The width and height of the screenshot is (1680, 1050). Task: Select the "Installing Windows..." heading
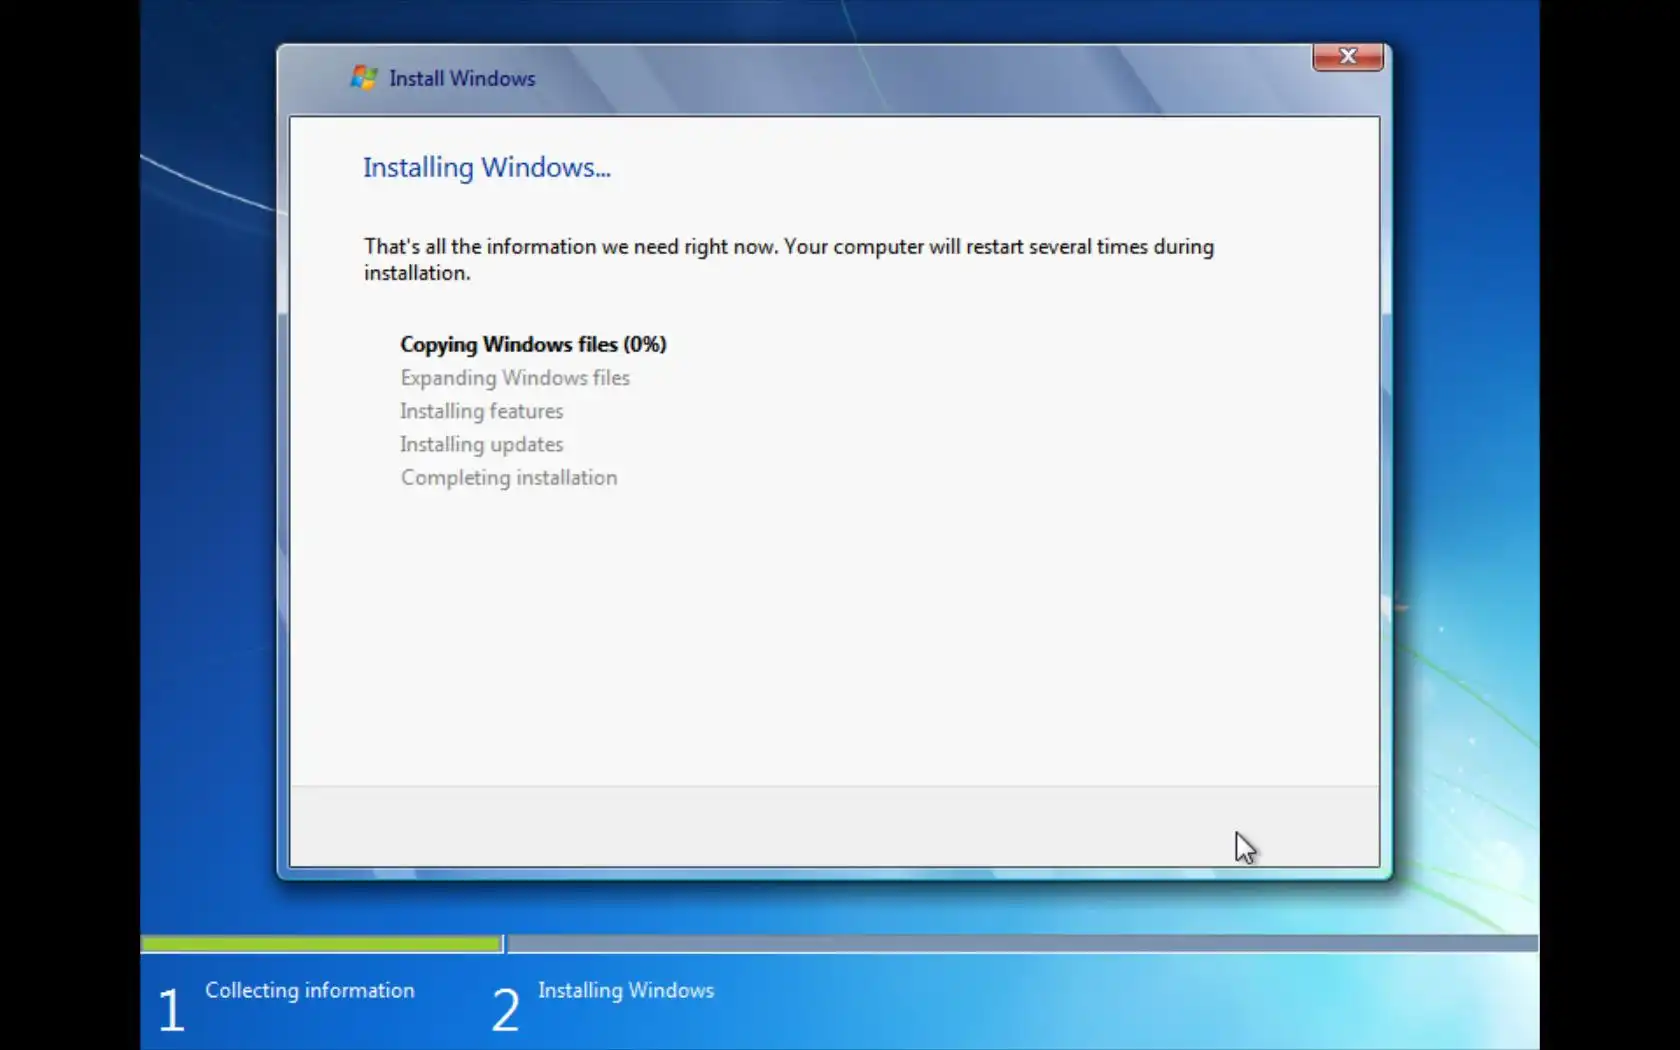click(487, 167)
